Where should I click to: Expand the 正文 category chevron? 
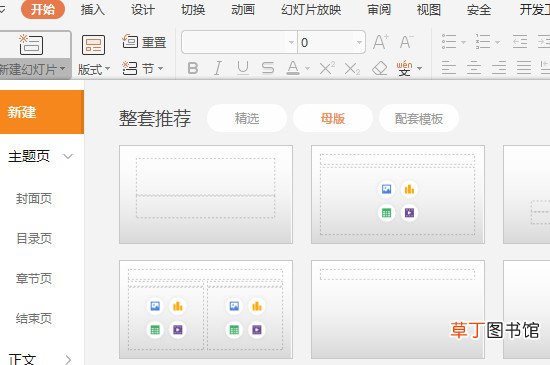(68, 359)
